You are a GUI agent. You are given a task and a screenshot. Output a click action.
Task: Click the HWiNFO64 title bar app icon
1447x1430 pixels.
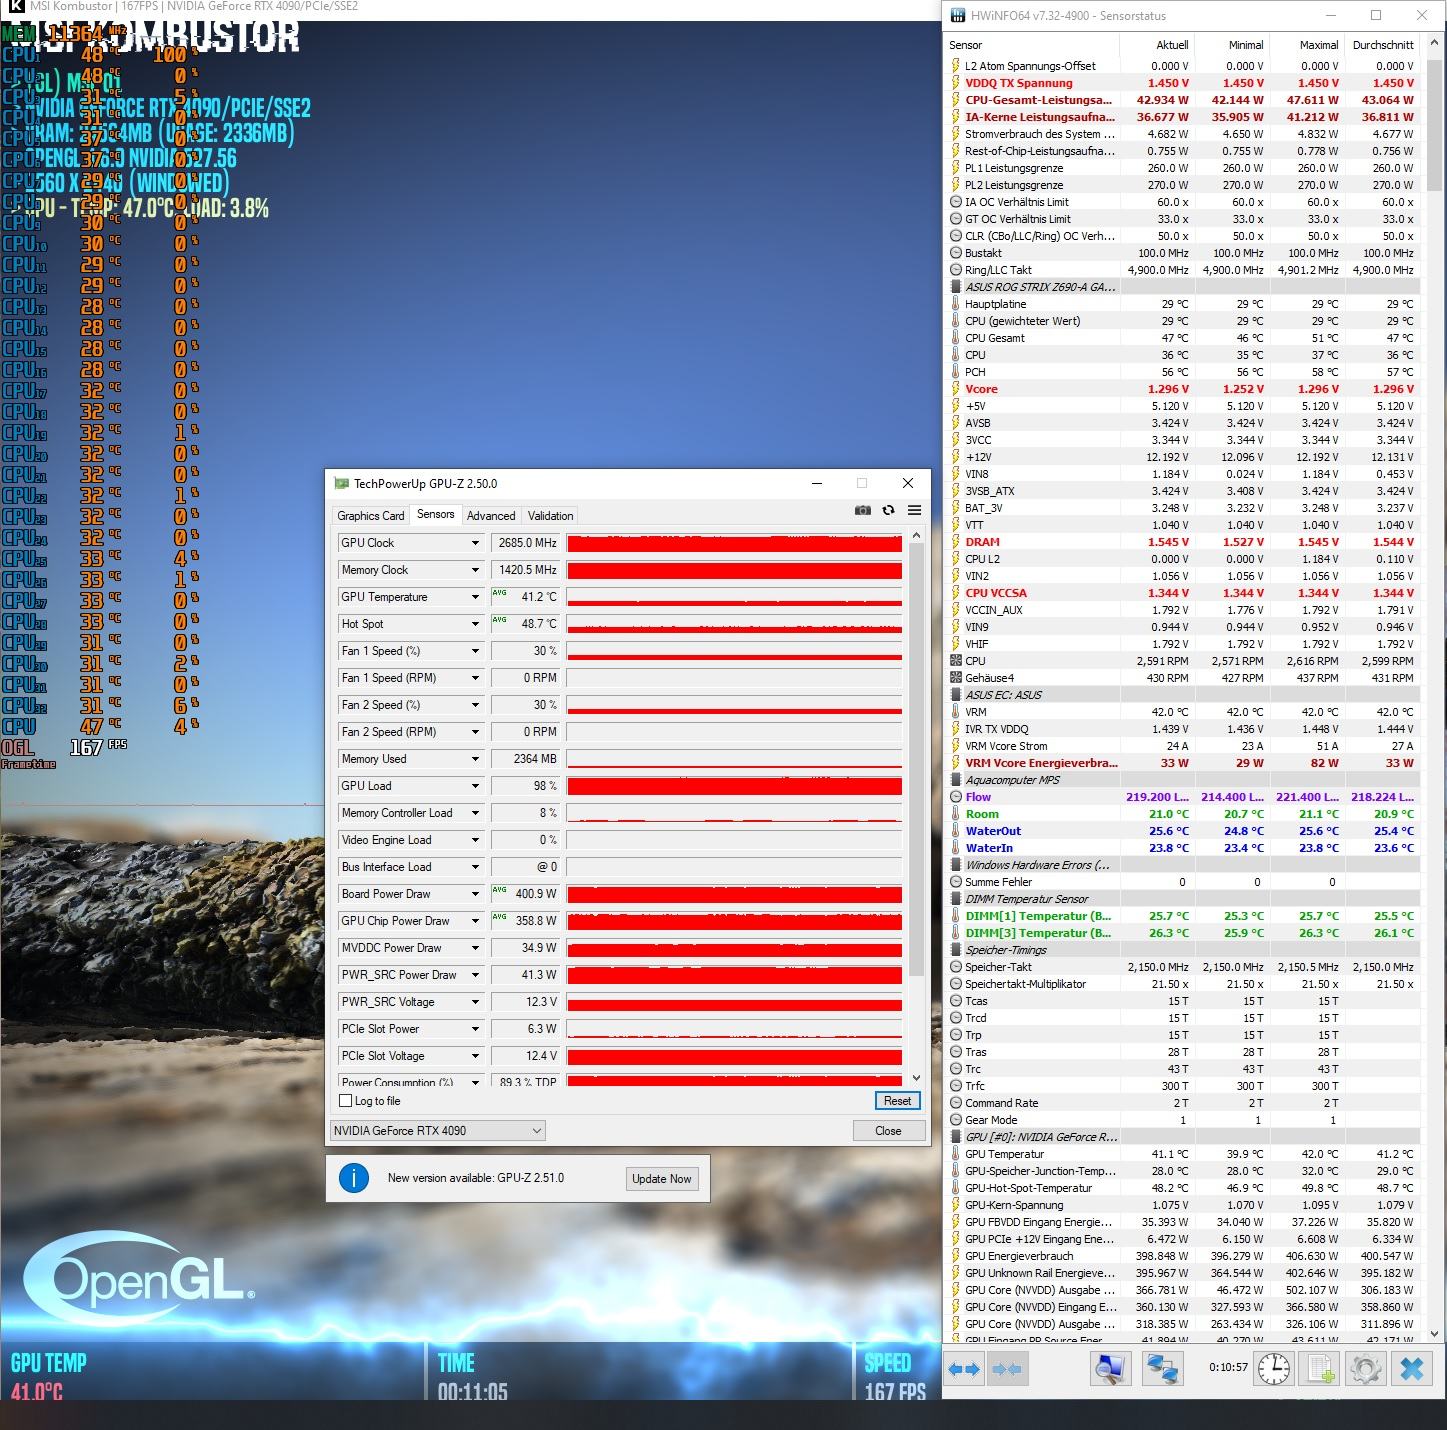(x=958, y=15)
